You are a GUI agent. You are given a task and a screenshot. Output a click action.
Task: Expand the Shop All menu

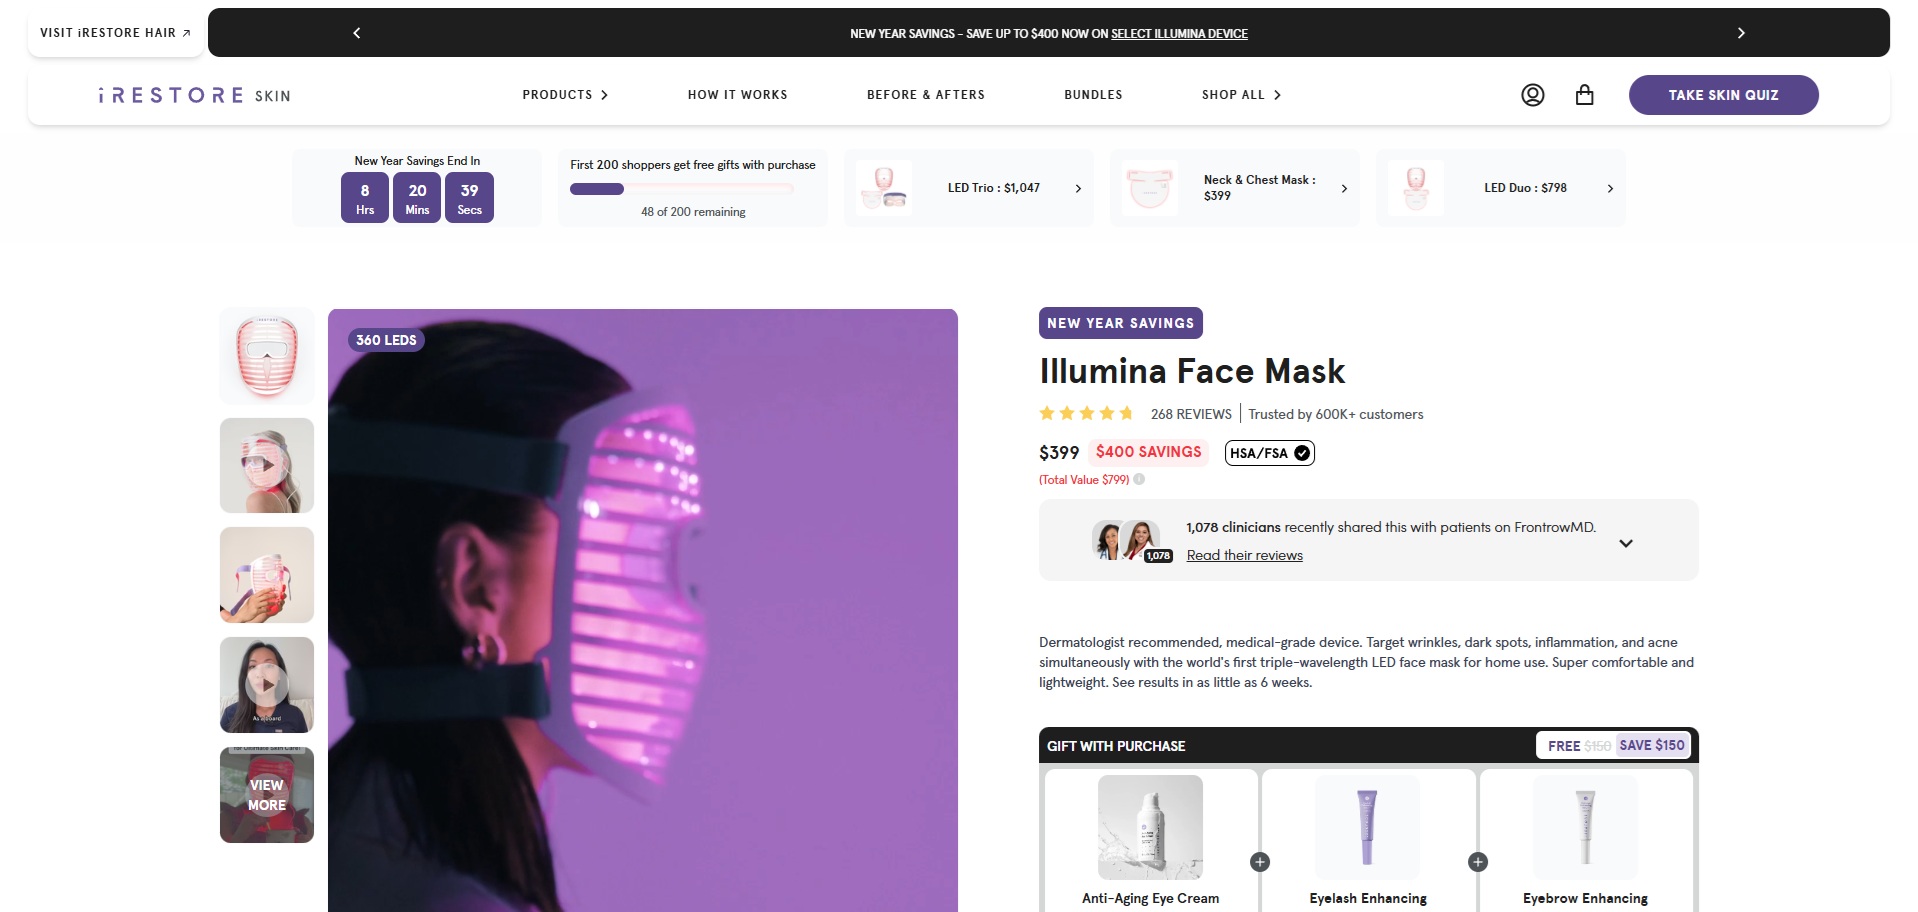coord(1241,95)
